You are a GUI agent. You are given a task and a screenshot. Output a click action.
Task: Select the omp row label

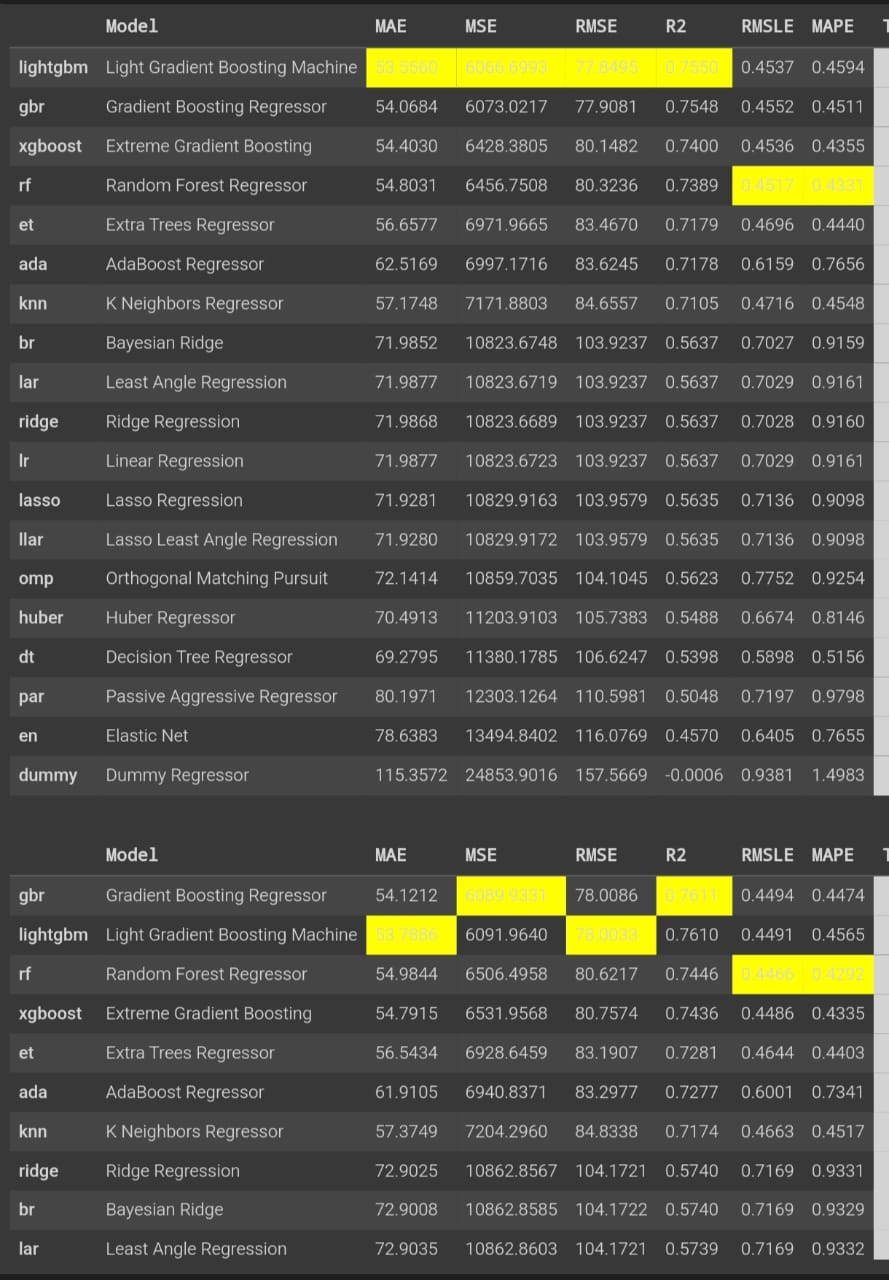point(36,578)
